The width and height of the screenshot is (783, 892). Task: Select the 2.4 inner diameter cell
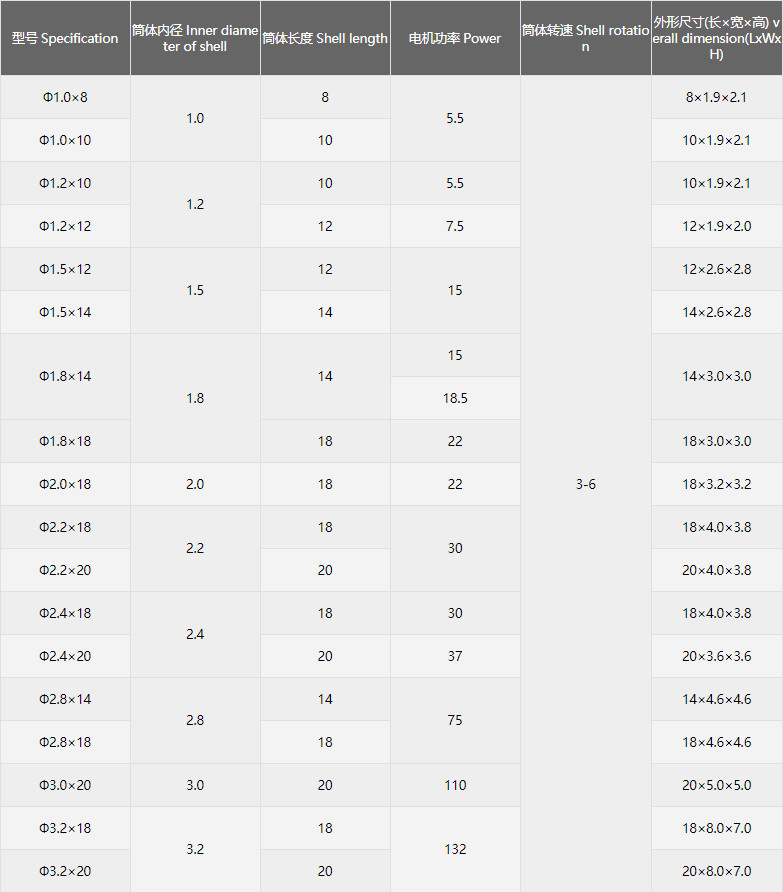pos(195,634)
